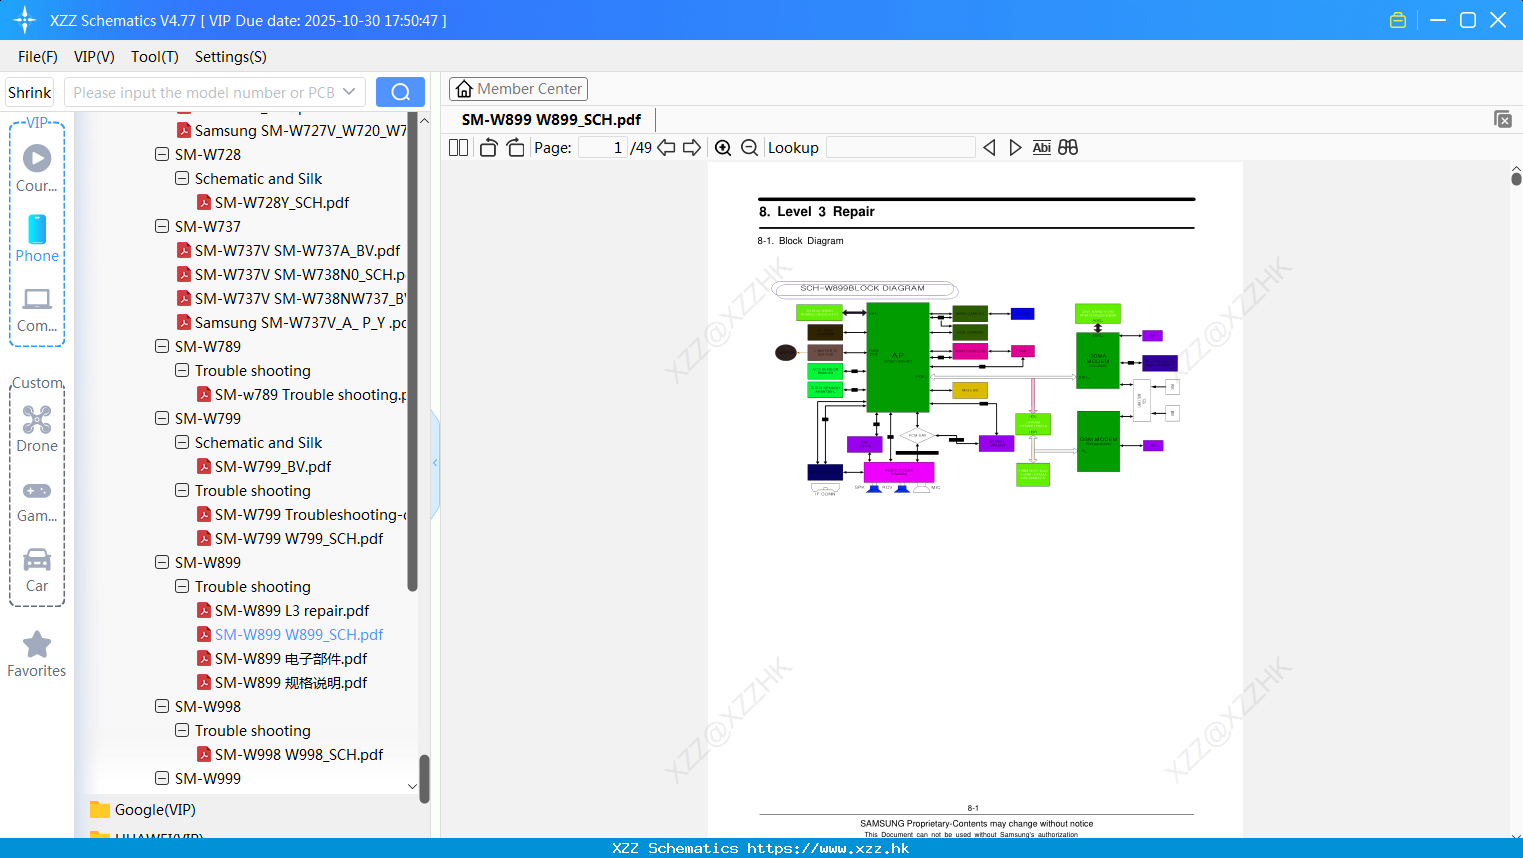Collapse the SM-W728 tree node
The width and height of the screenshot is (1523, 858).
click(x=162, y=154)
